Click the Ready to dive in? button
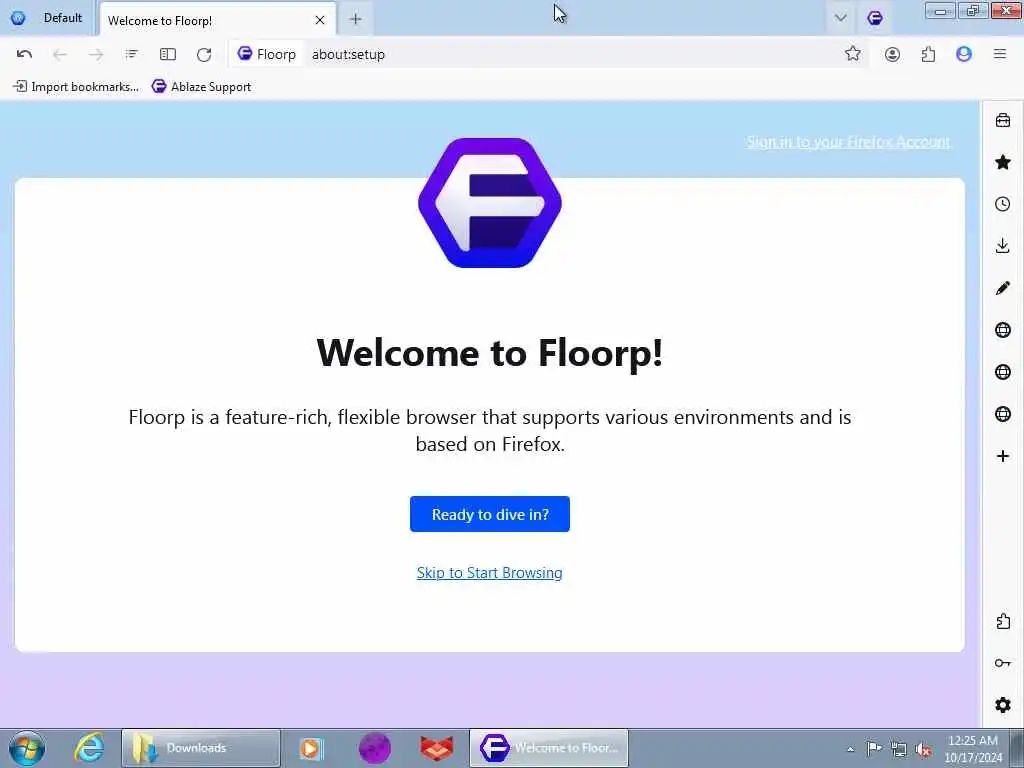This screenshot has height=768, width=1024. coord(490,514)
